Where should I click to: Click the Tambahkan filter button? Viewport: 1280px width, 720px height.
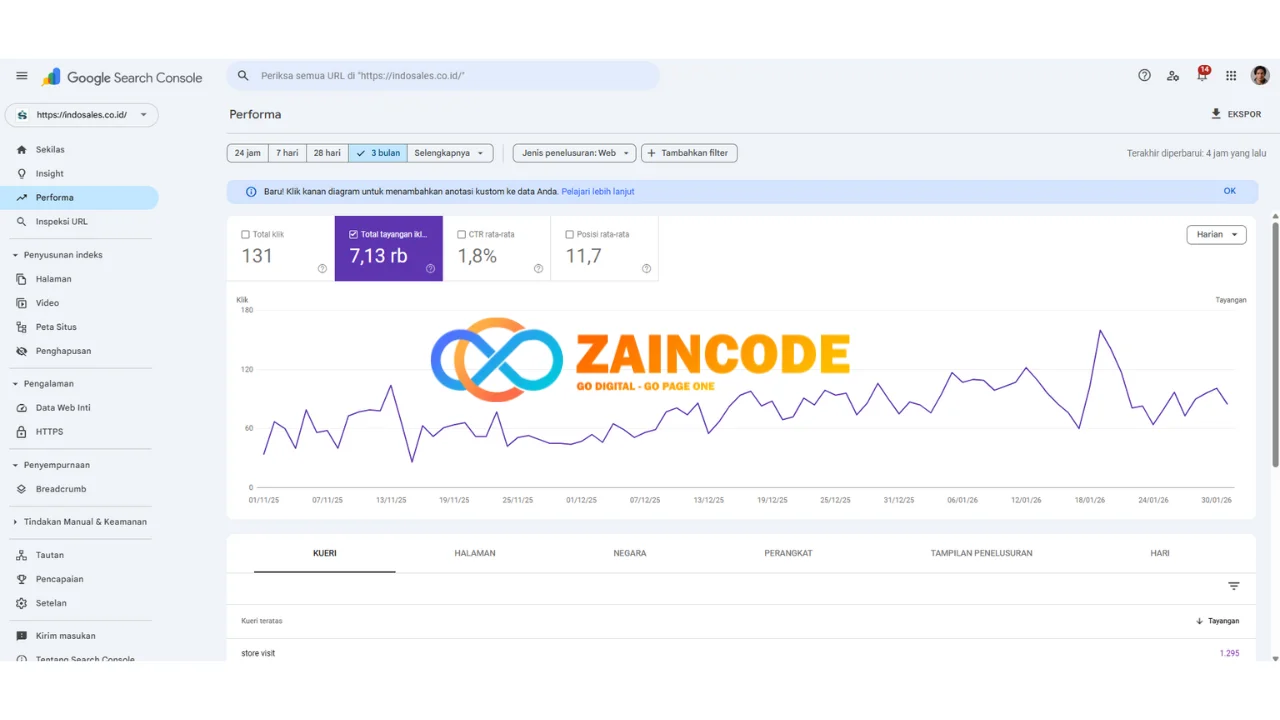point(689,153)
